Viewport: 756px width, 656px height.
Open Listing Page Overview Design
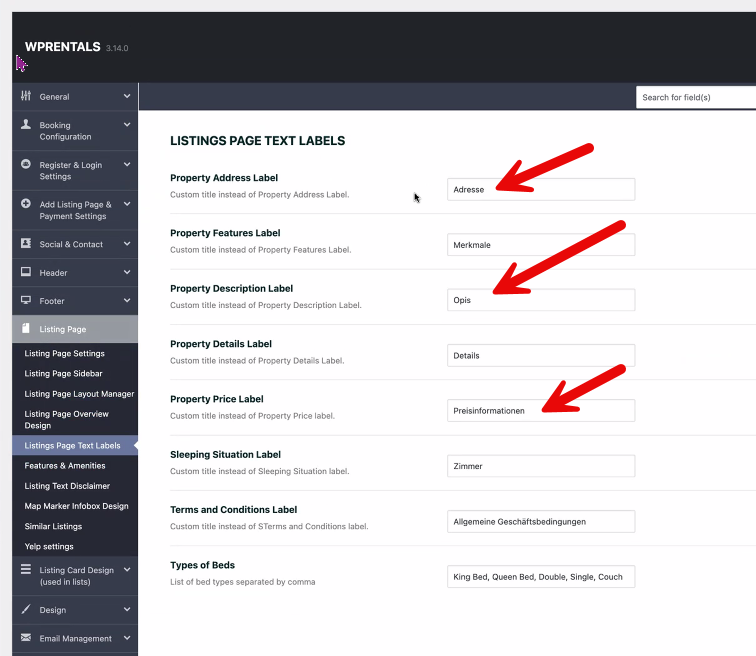tap(67, 419)
